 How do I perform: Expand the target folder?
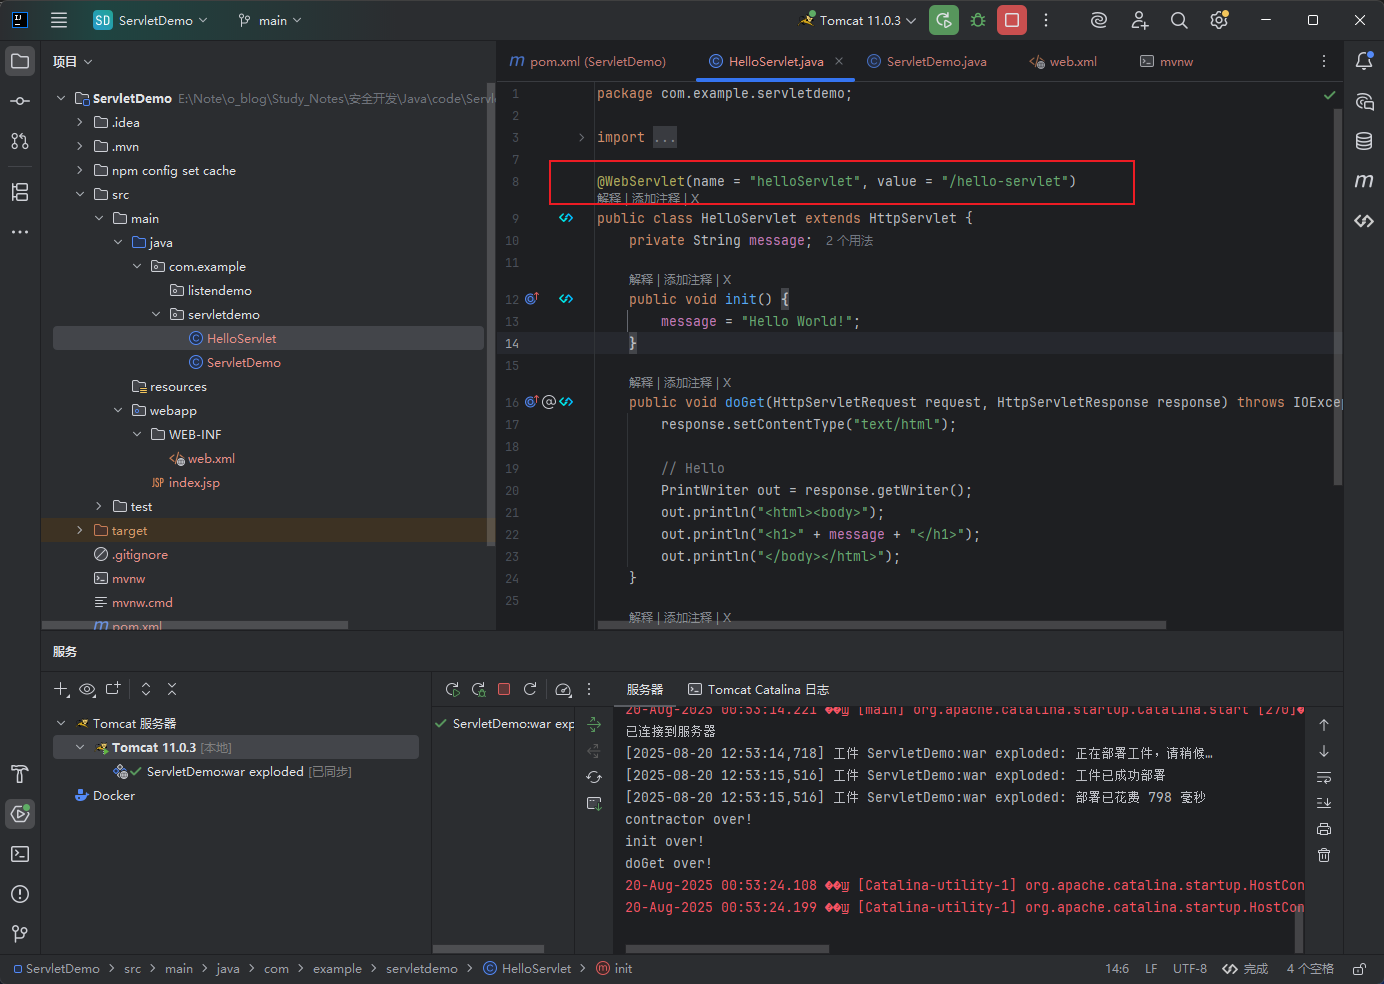point(80,531)
